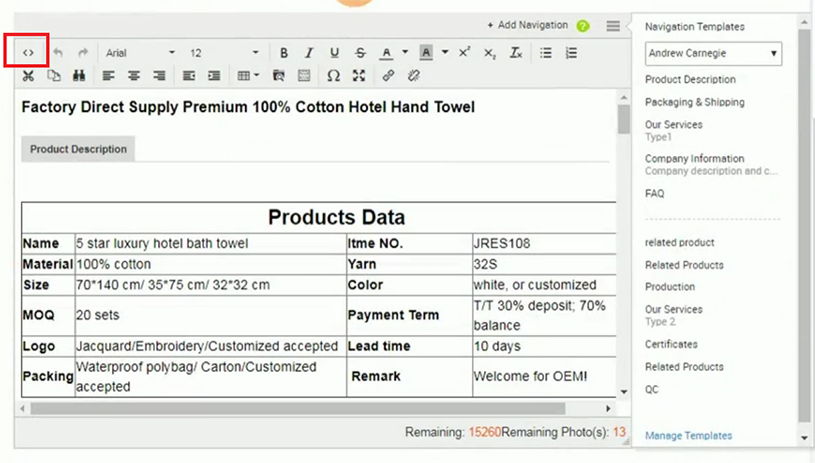Open find and replace binoculars icon

(x=78, y=76)
